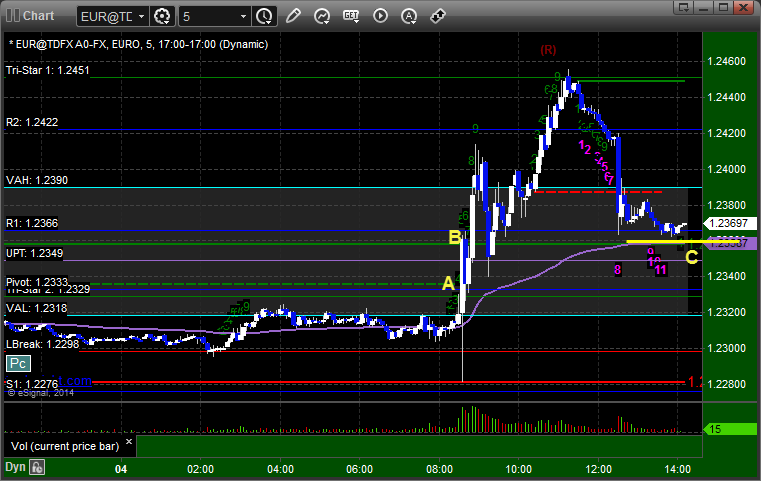Click the red (R) marker above the high
Screen dimensions: 761x481
tap(548, 50)
